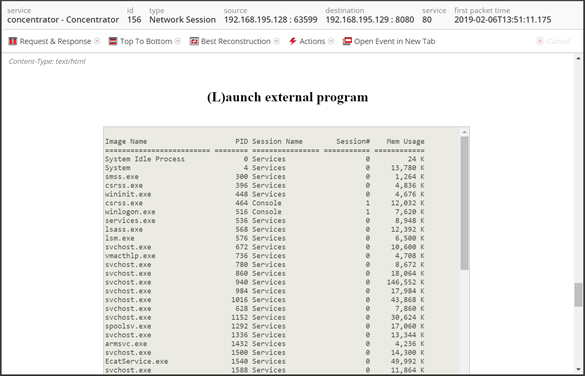Click the lsass.exe process row
The width and height of the screenshot is (585, 376).
[x=265, y=229]
